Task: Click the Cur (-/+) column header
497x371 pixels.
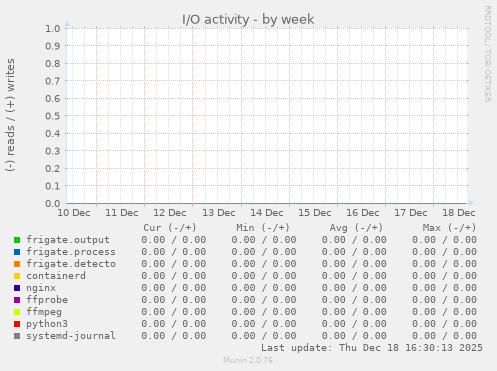Action: tap(170, 228)
